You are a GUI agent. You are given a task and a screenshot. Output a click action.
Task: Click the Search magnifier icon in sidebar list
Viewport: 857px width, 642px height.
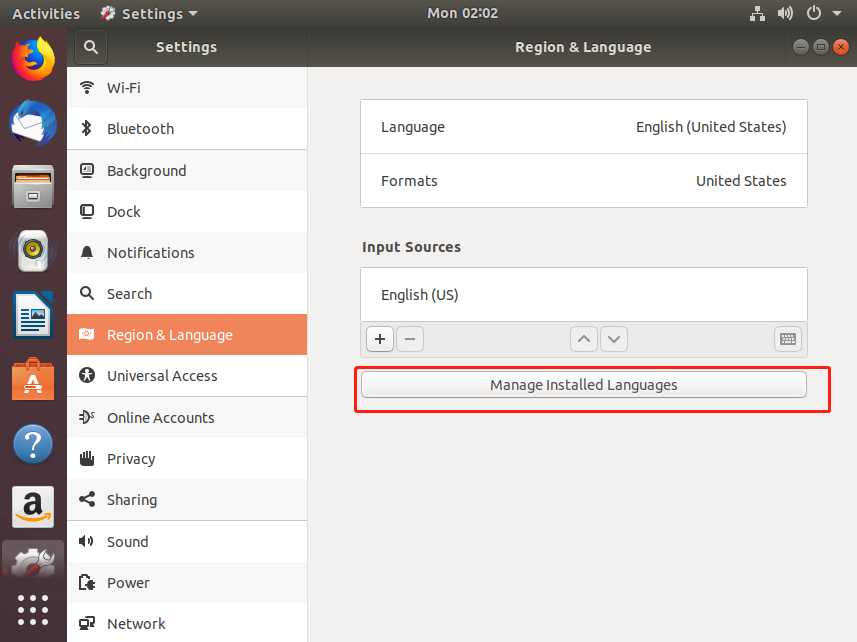[87, 293]
